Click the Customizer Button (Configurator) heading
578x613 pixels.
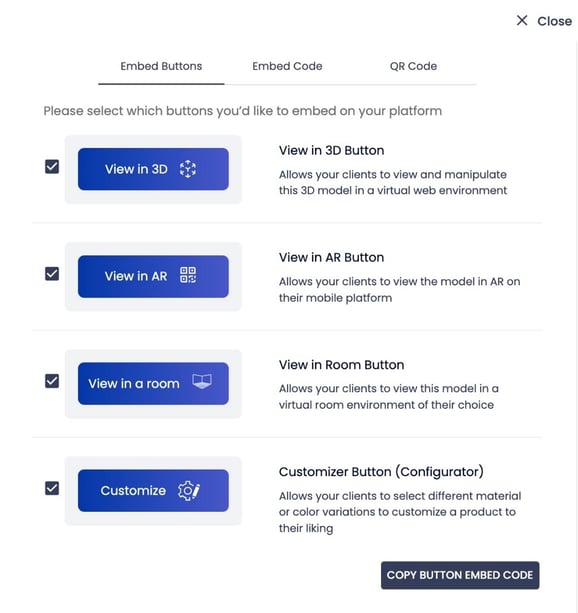point(381,472)
